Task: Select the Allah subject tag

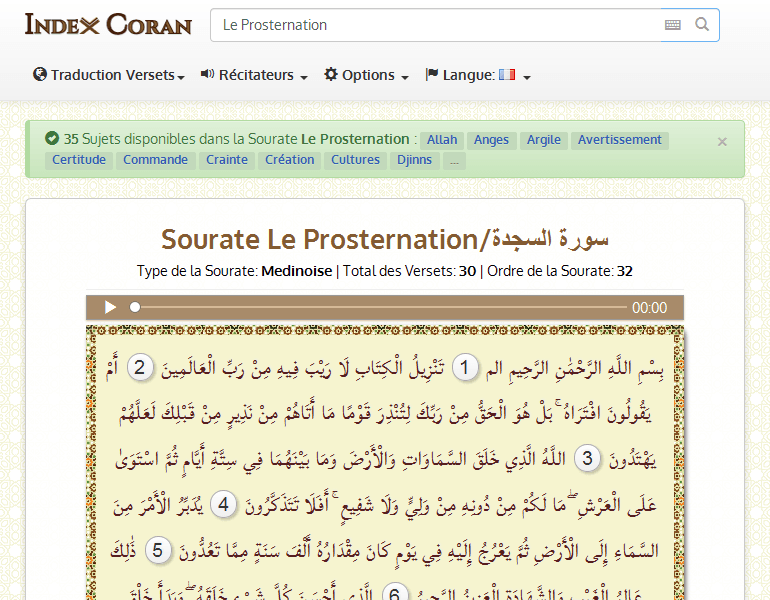Action: 442,140
